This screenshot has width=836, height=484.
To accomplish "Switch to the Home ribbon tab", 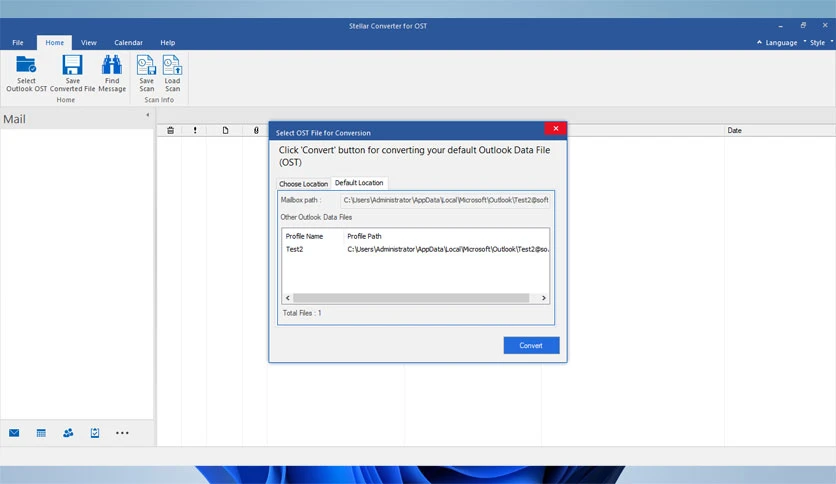I will 54,43.
